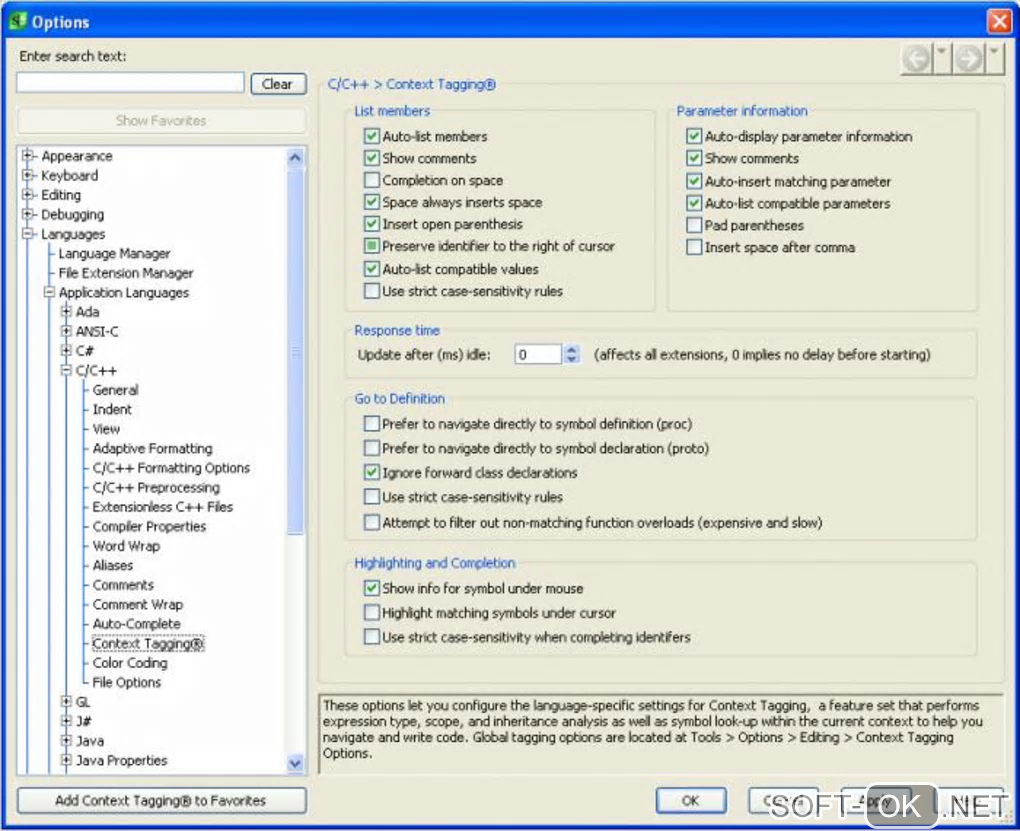Expand the ANSI-C language node
The image size is (1020, 831).
point(66,331)
